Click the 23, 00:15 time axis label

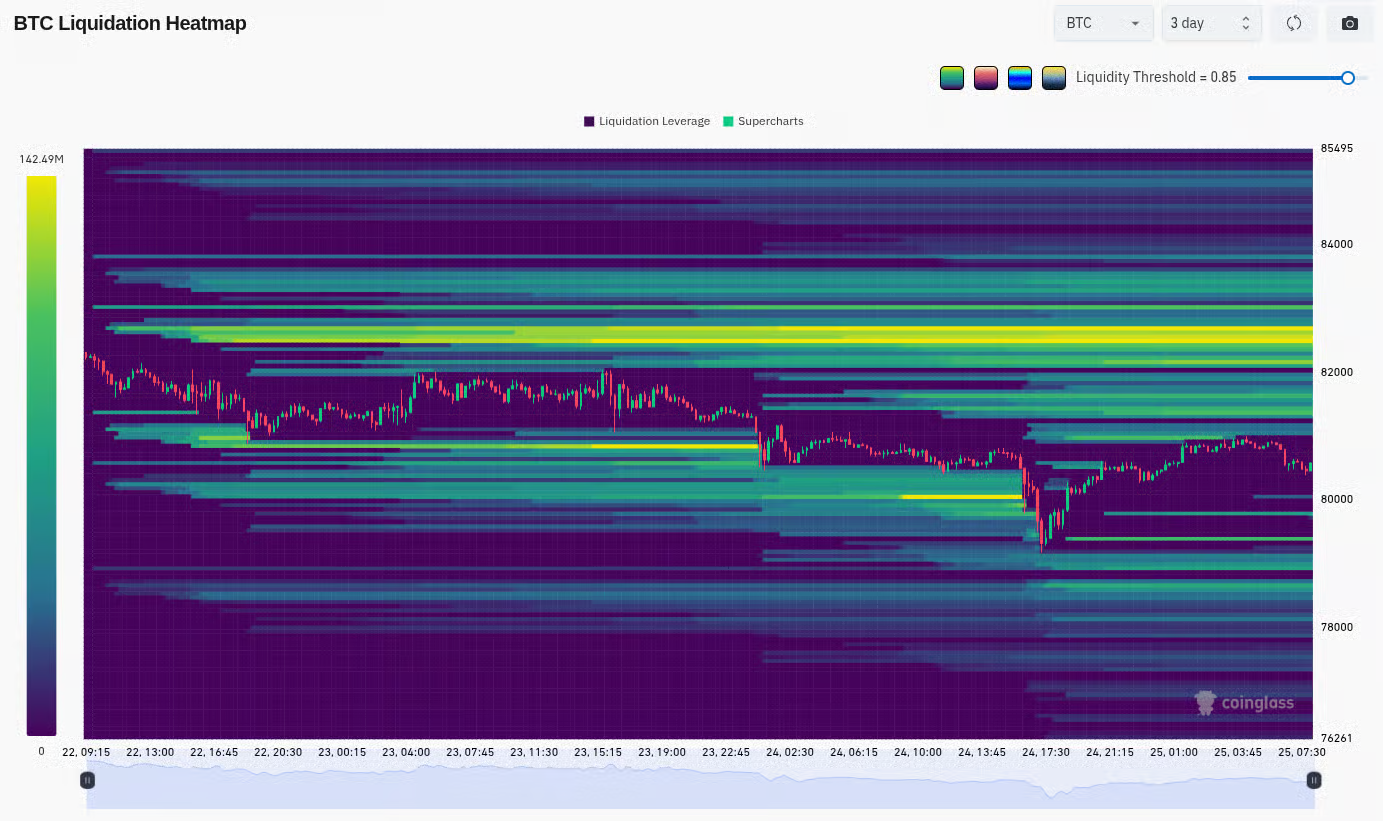(341, 752)
